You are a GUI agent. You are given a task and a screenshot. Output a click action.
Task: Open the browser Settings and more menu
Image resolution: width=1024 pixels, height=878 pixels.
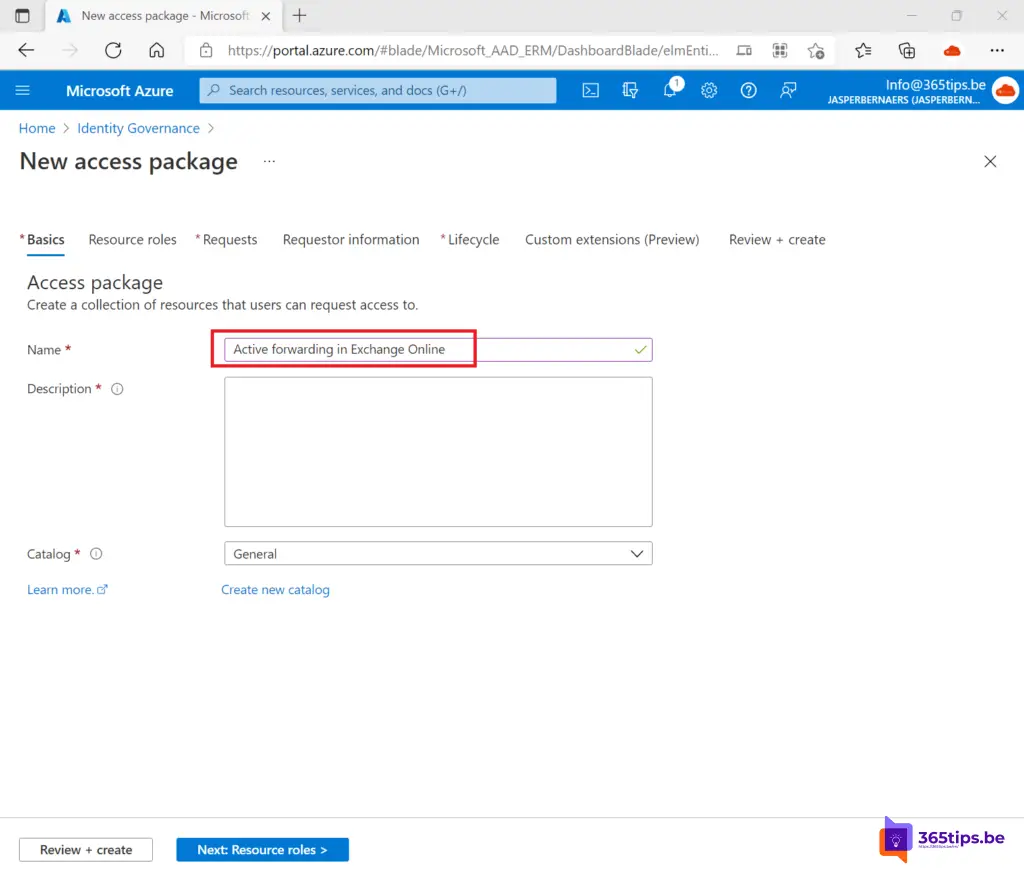coord(997,50)
